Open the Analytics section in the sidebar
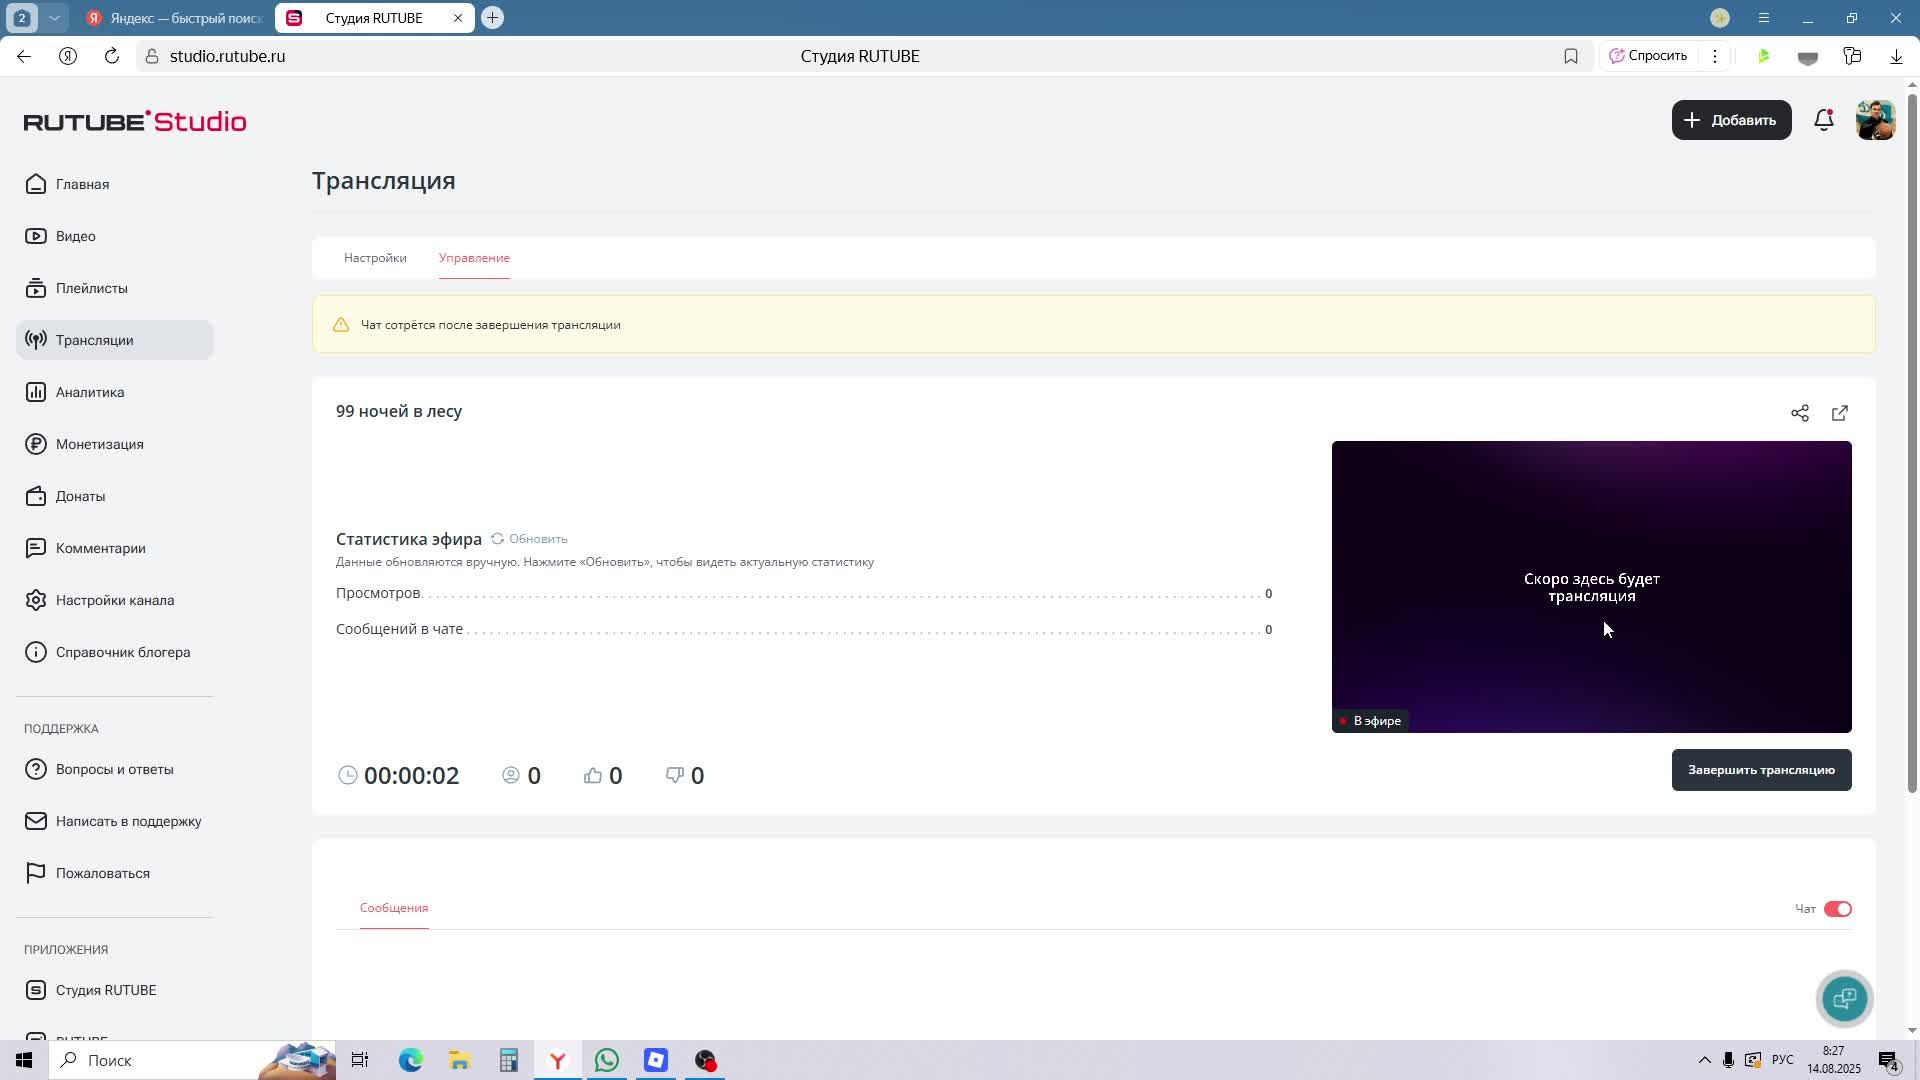1920x1080 pixels. click(x=90, y=392)
